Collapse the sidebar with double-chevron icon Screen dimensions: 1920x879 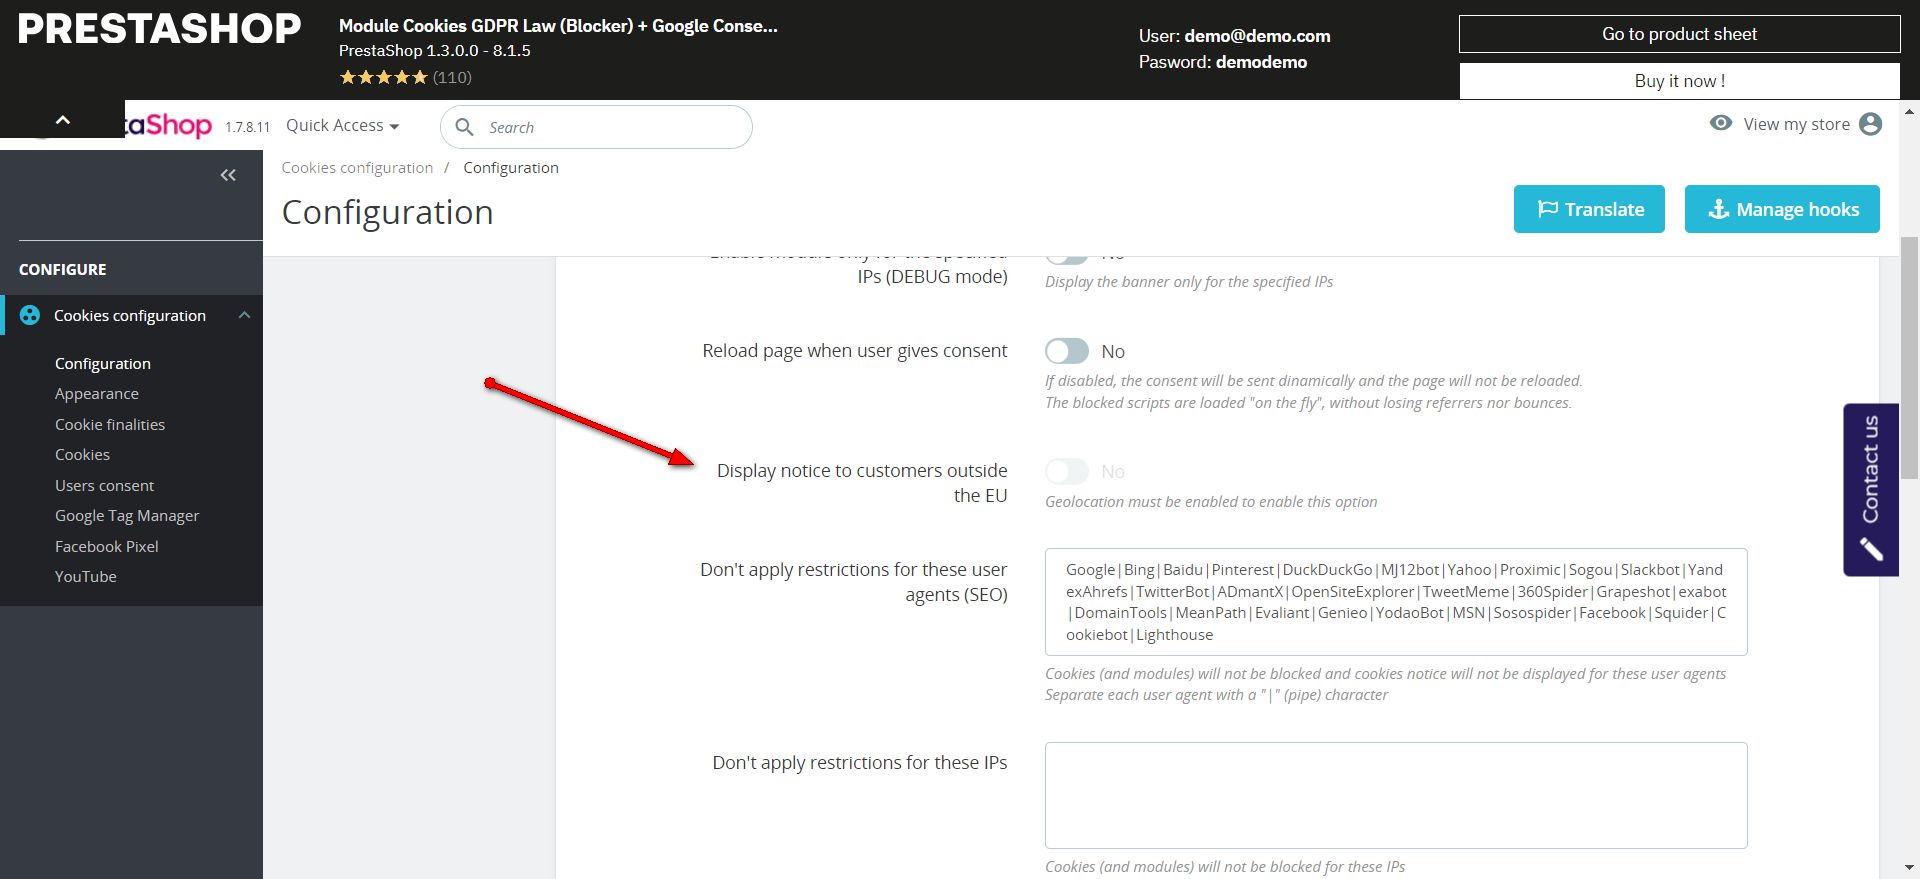228,175
